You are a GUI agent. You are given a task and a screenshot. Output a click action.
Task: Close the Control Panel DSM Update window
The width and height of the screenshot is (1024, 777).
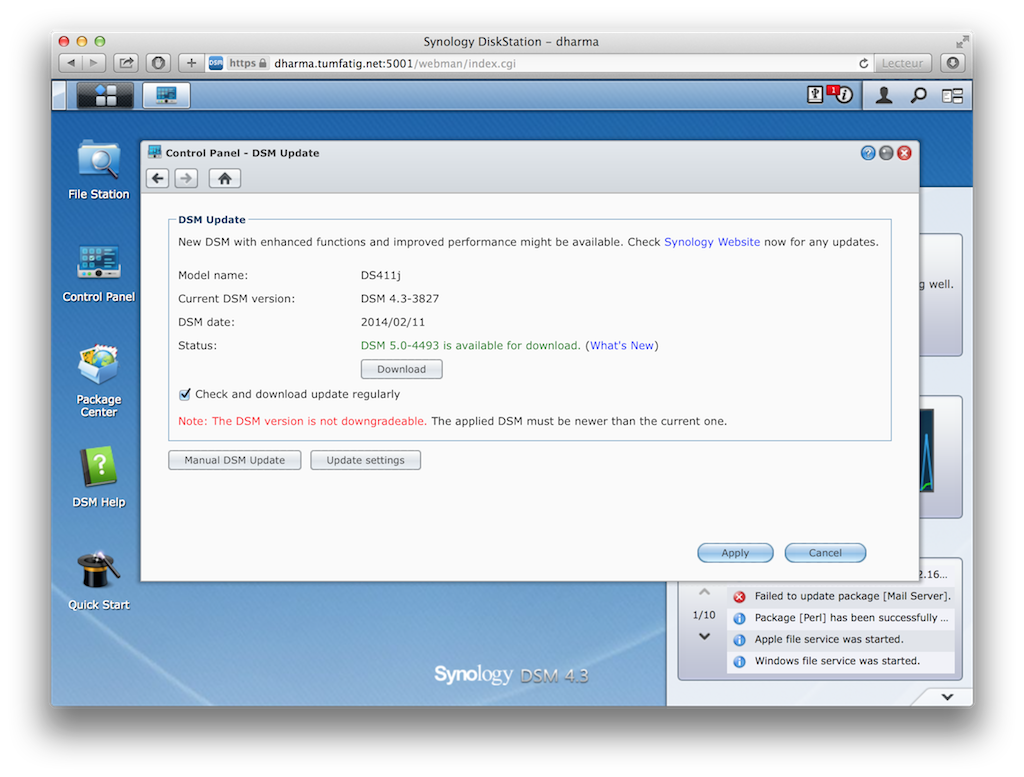coord(904,153)
